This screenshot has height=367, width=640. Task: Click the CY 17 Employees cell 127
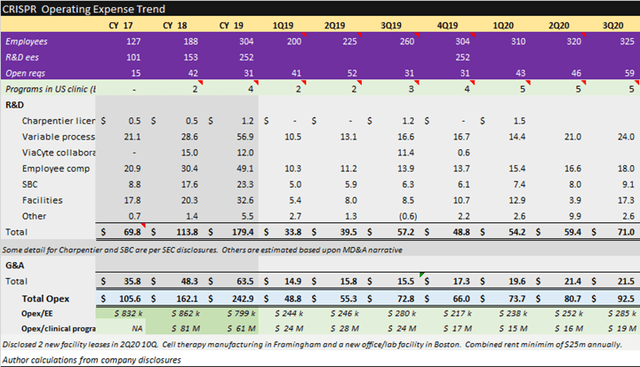[133, 41]
